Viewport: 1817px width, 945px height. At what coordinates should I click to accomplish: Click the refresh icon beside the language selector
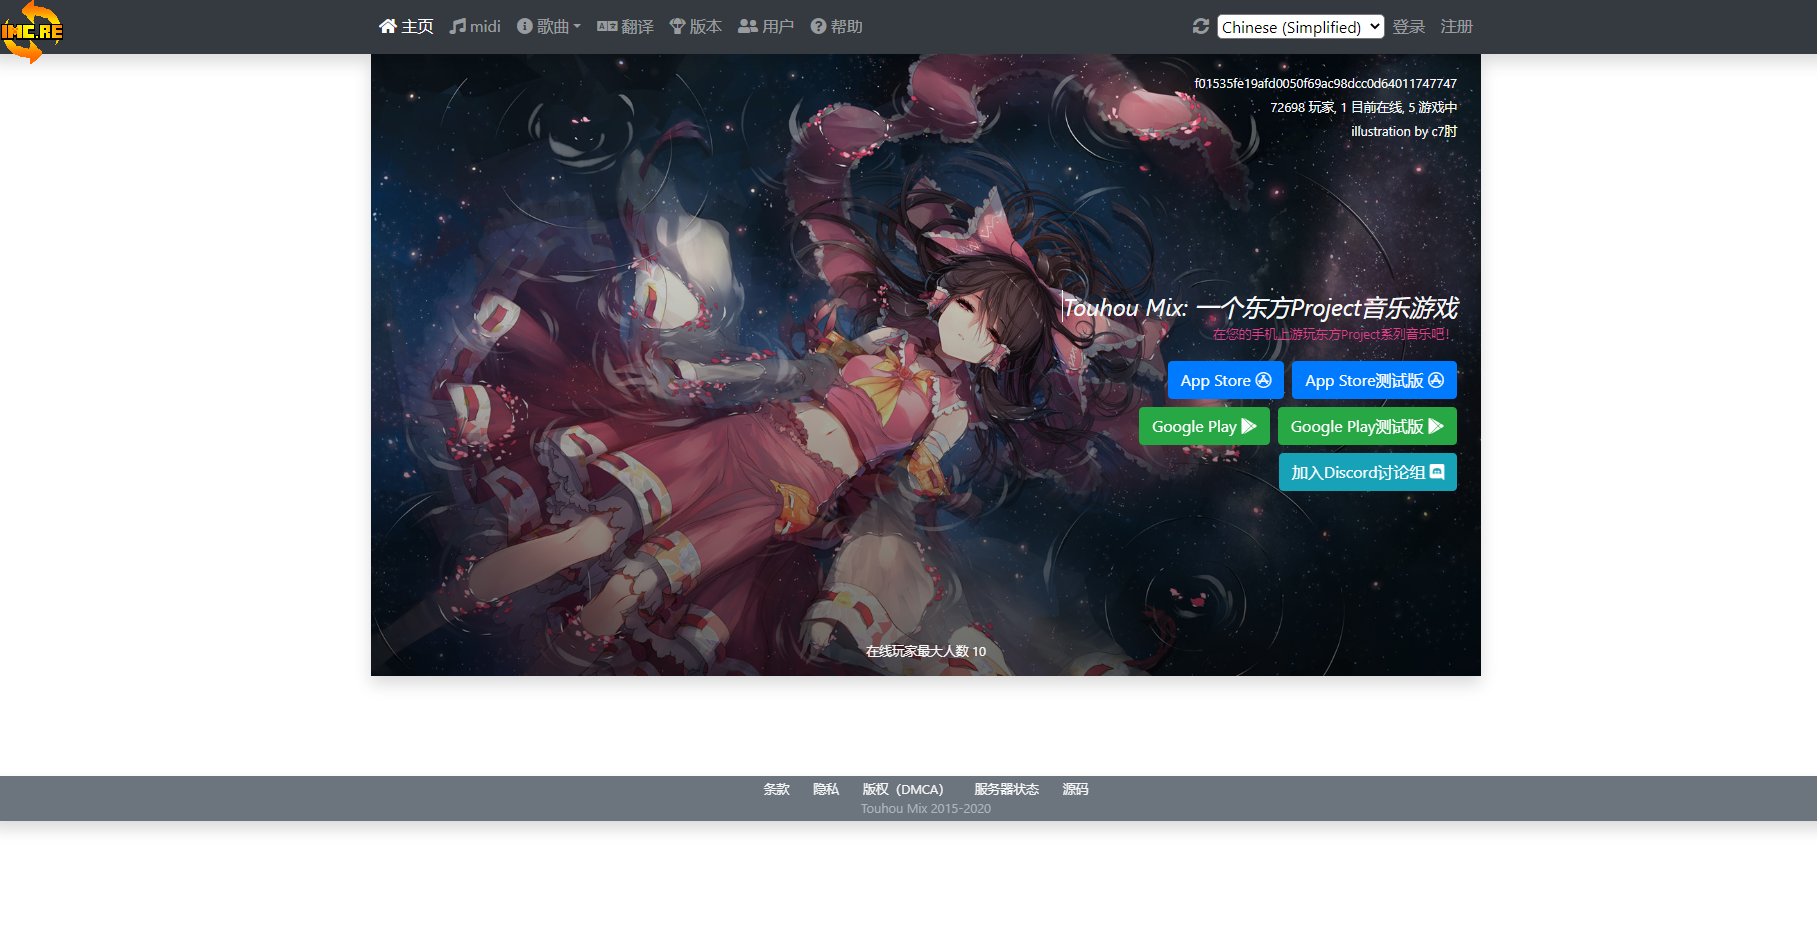[x=1201, y=27]
